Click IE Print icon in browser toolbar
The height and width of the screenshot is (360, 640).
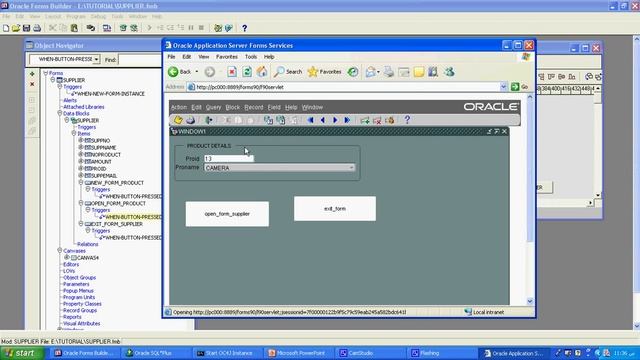pos(389,72)
